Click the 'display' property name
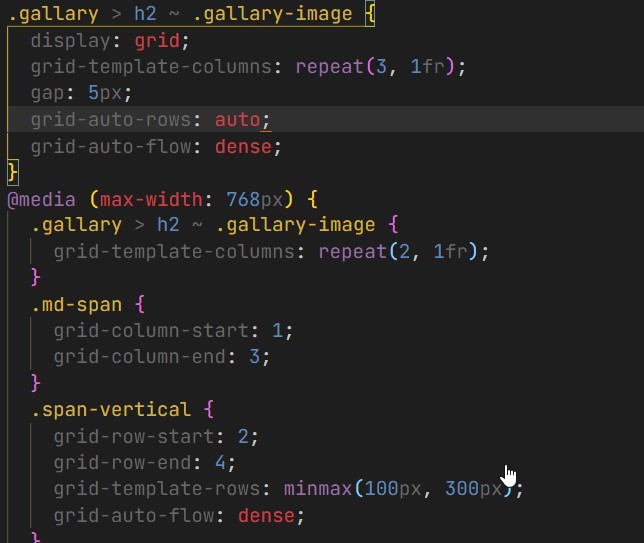This screenshot has width=644, height=543. [x=70, y=41]
